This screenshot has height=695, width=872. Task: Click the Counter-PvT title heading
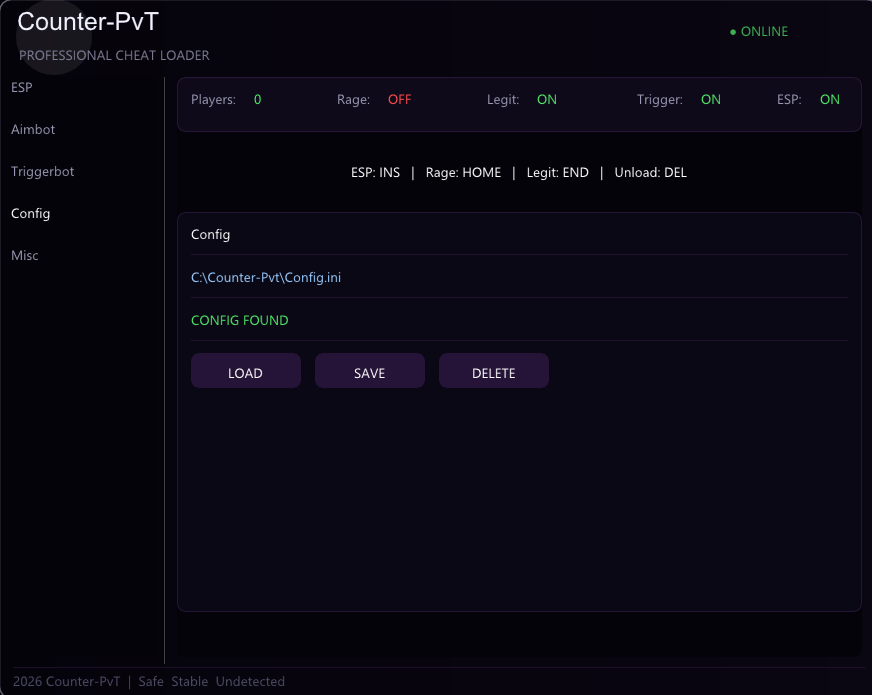coord(88,22)
